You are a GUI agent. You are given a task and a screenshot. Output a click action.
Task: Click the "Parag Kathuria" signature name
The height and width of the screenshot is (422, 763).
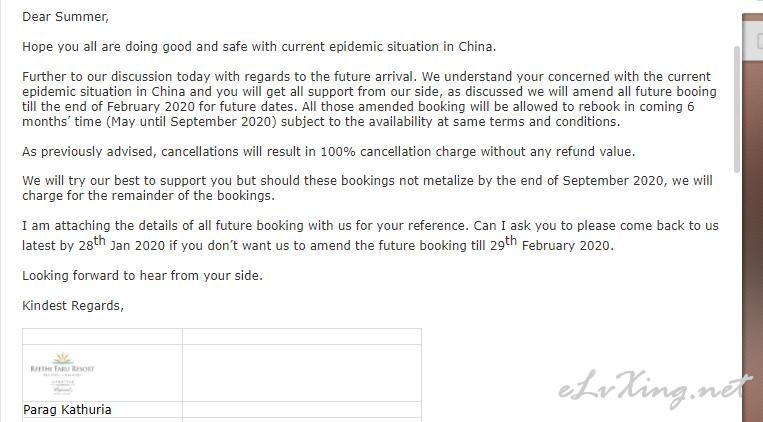tap(67, 410)
